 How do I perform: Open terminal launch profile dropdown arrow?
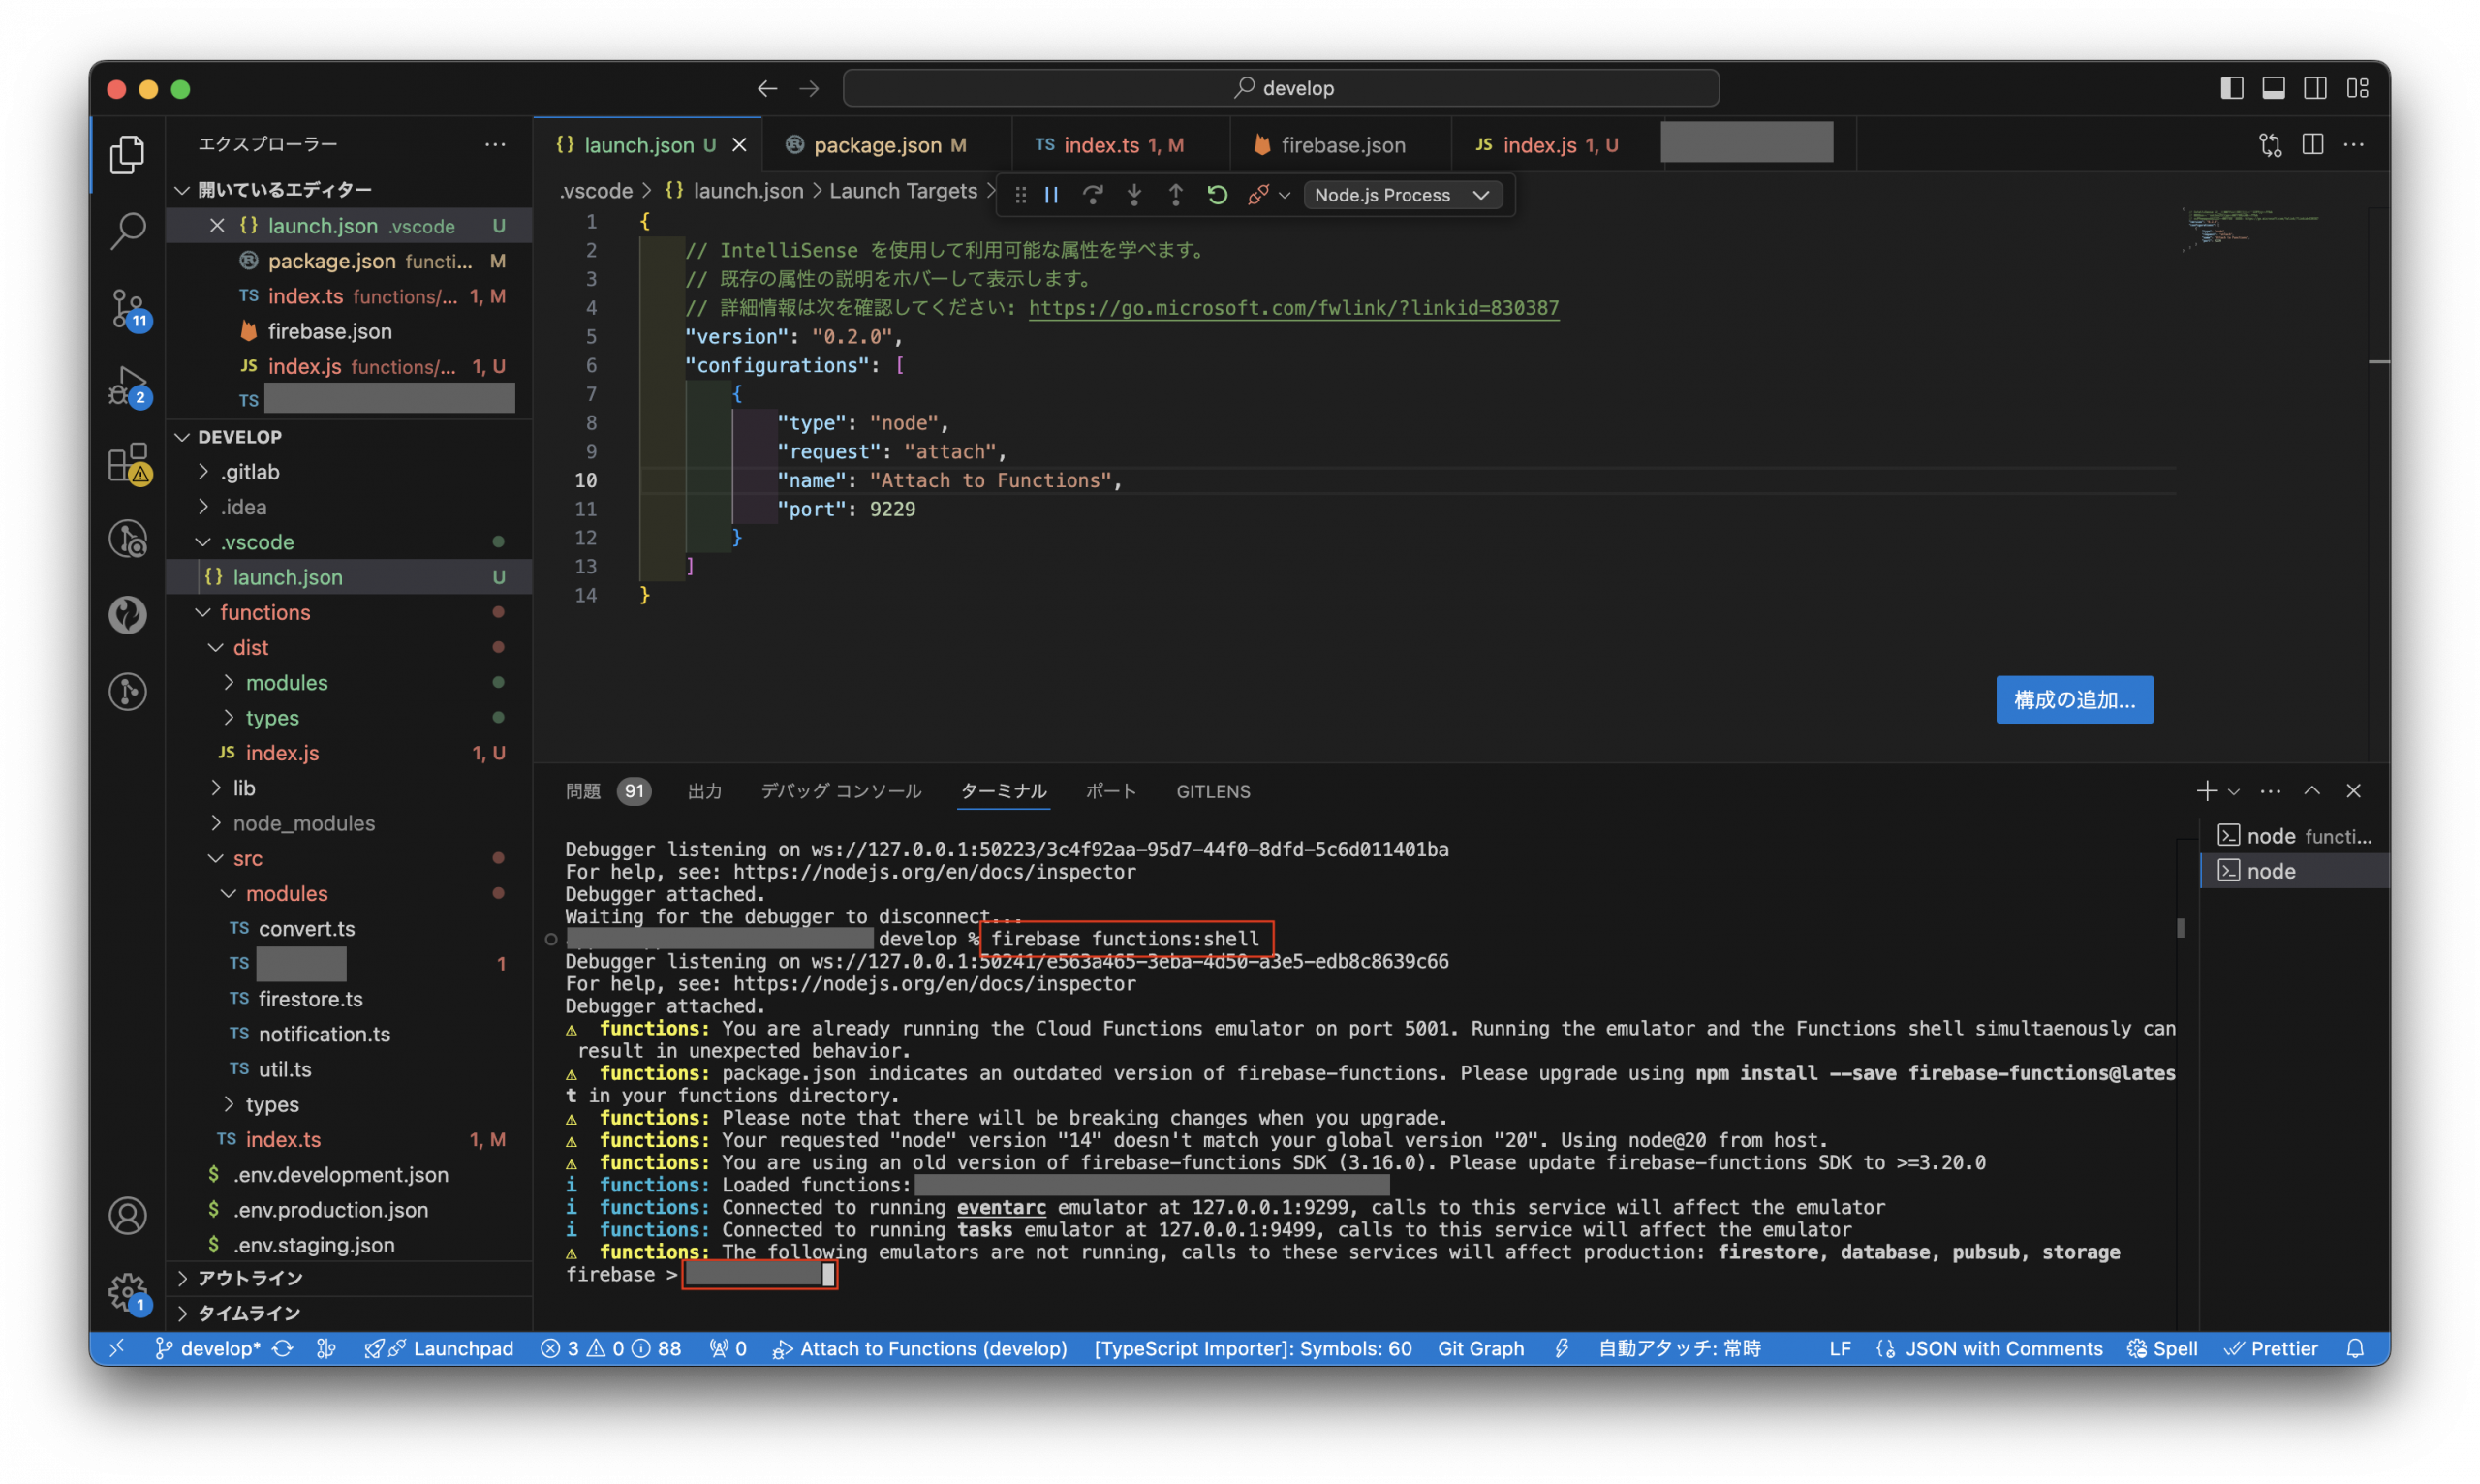click(x=2234, y=792)
